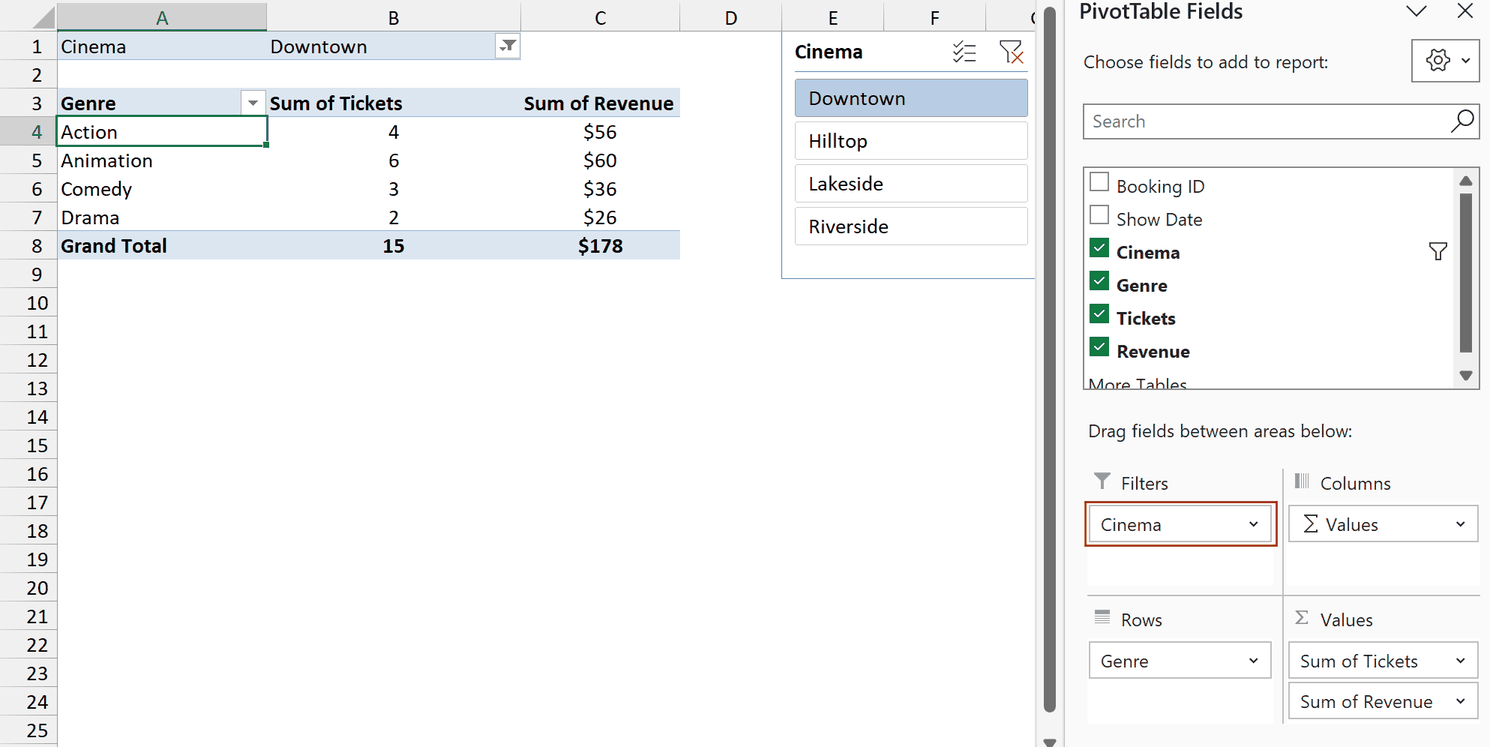The width and height of the screenshot is (1490, 747).
Task: Open the Cinema filter dropdown in cell B1
Action: click(508, 46)
